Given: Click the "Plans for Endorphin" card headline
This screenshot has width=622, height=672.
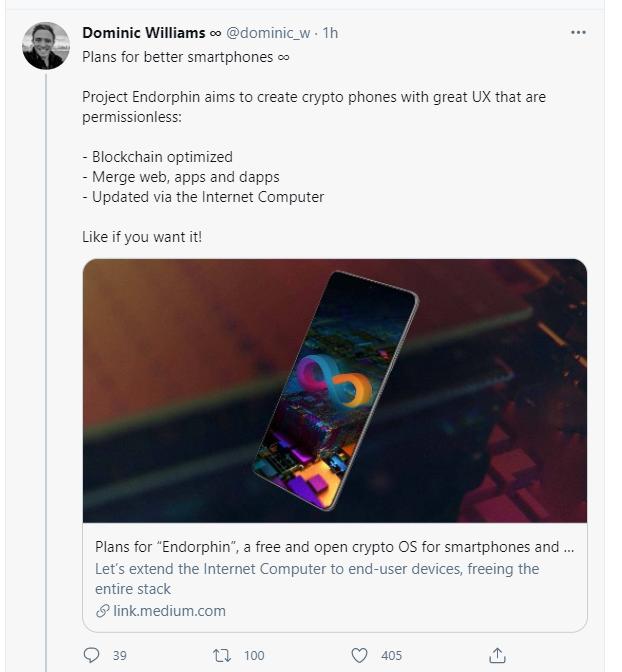Looking at the screenshot, I should pos(334,547).
